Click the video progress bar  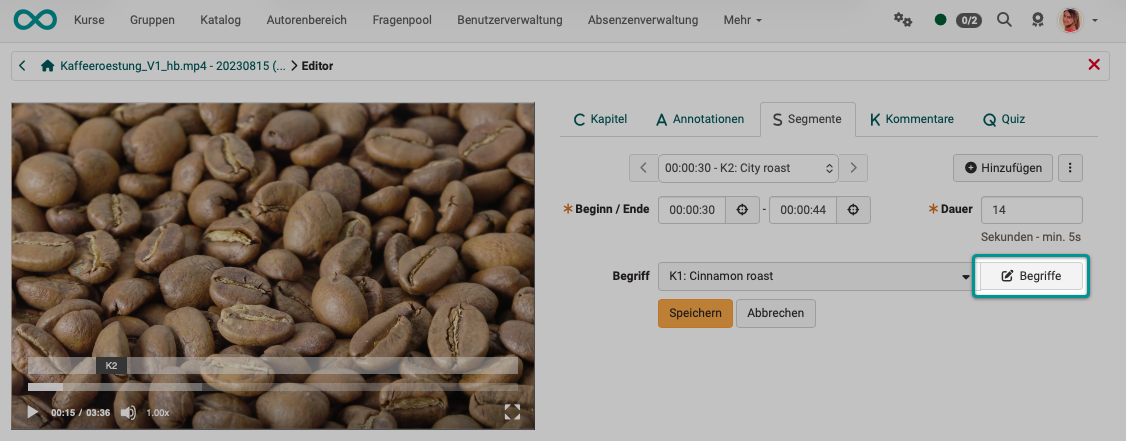(x=273, y=387)
